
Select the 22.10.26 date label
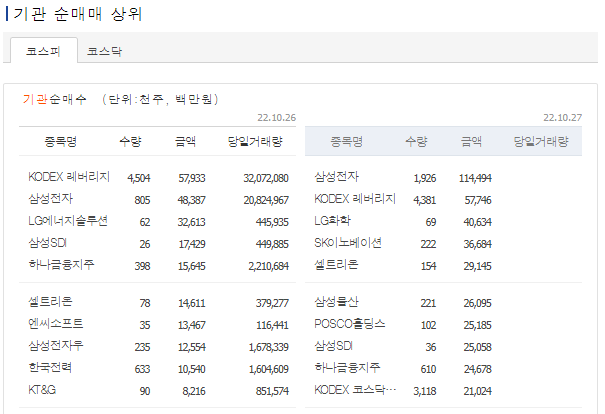tap(277, 118)
